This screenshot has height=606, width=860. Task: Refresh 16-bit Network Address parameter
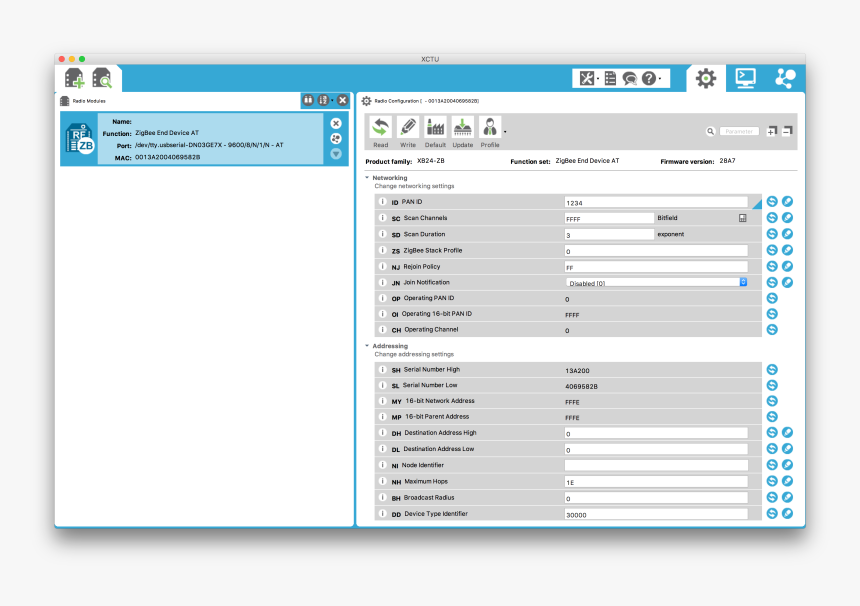click(x=772, y=401)
